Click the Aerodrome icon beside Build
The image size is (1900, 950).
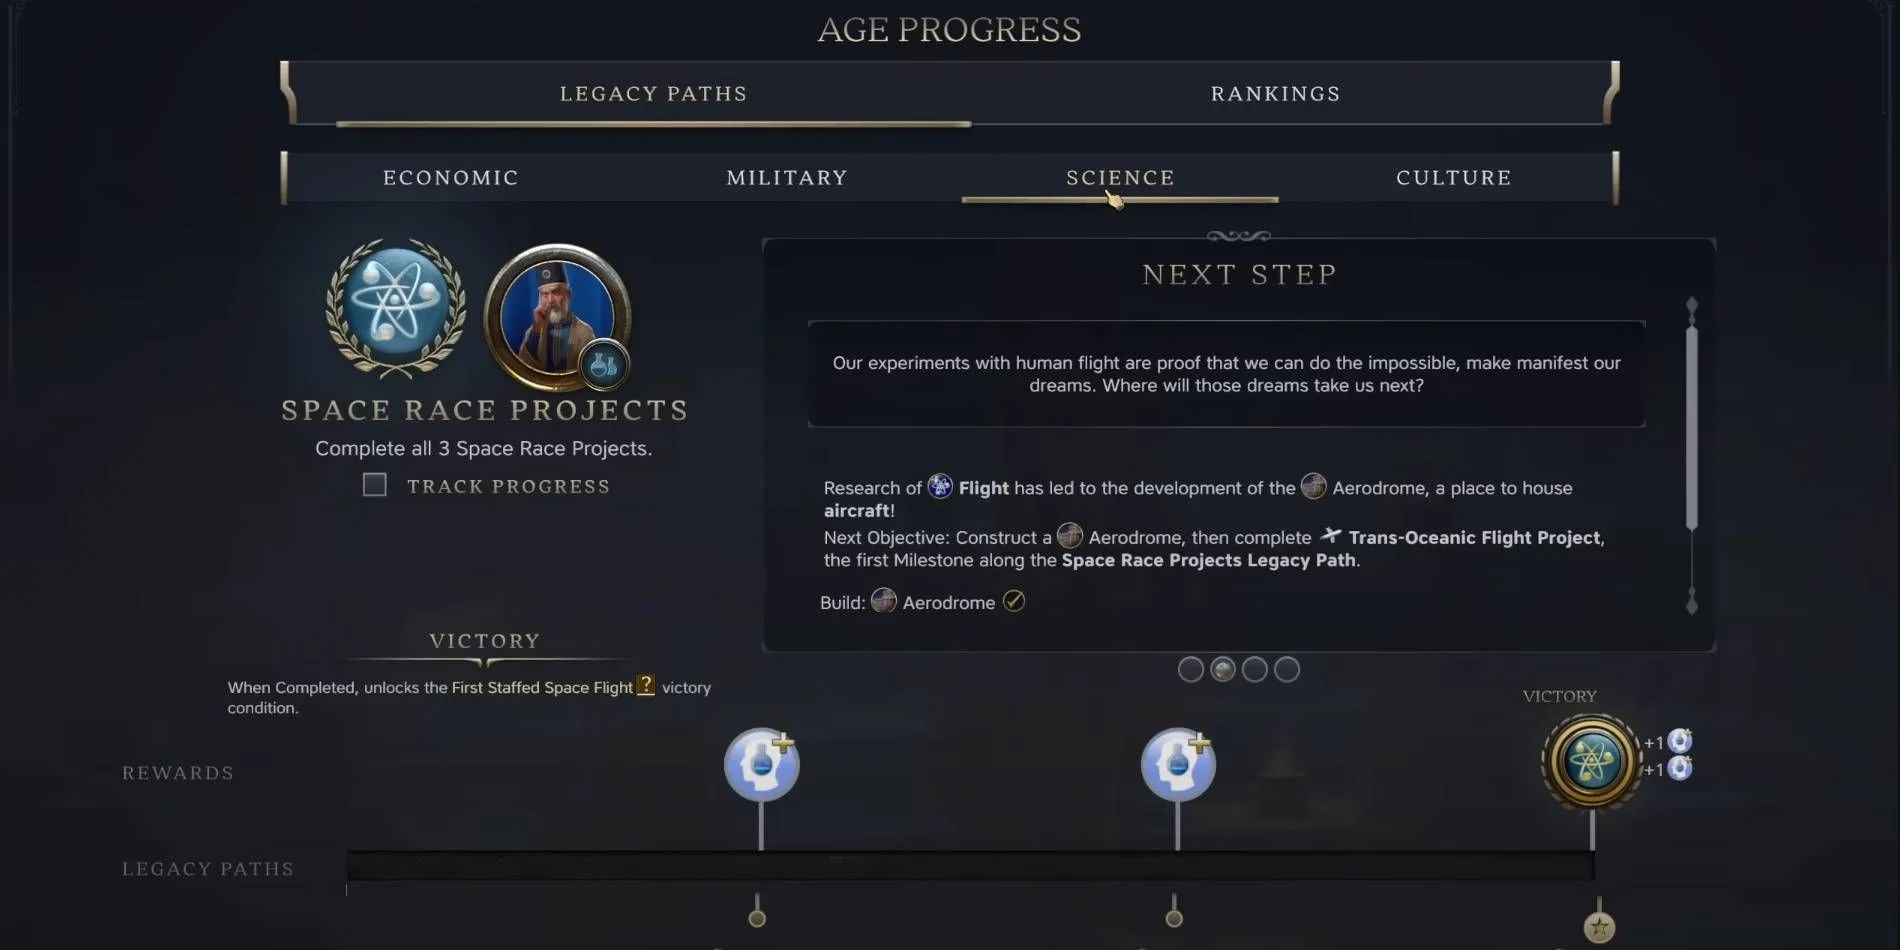(883, 601)
